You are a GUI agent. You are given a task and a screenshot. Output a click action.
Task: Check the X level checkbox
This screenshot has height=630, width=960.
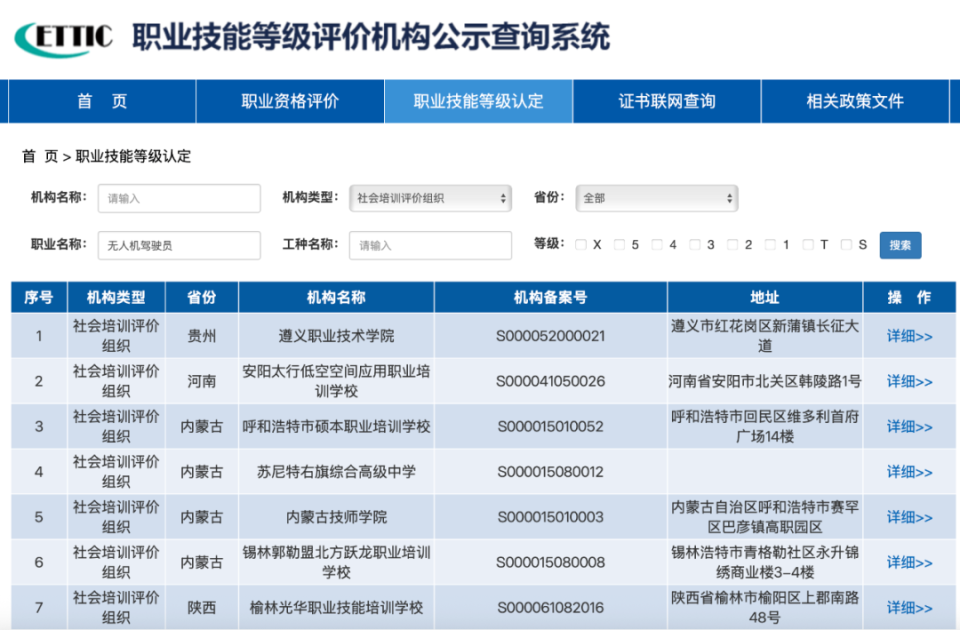[583, 244]
